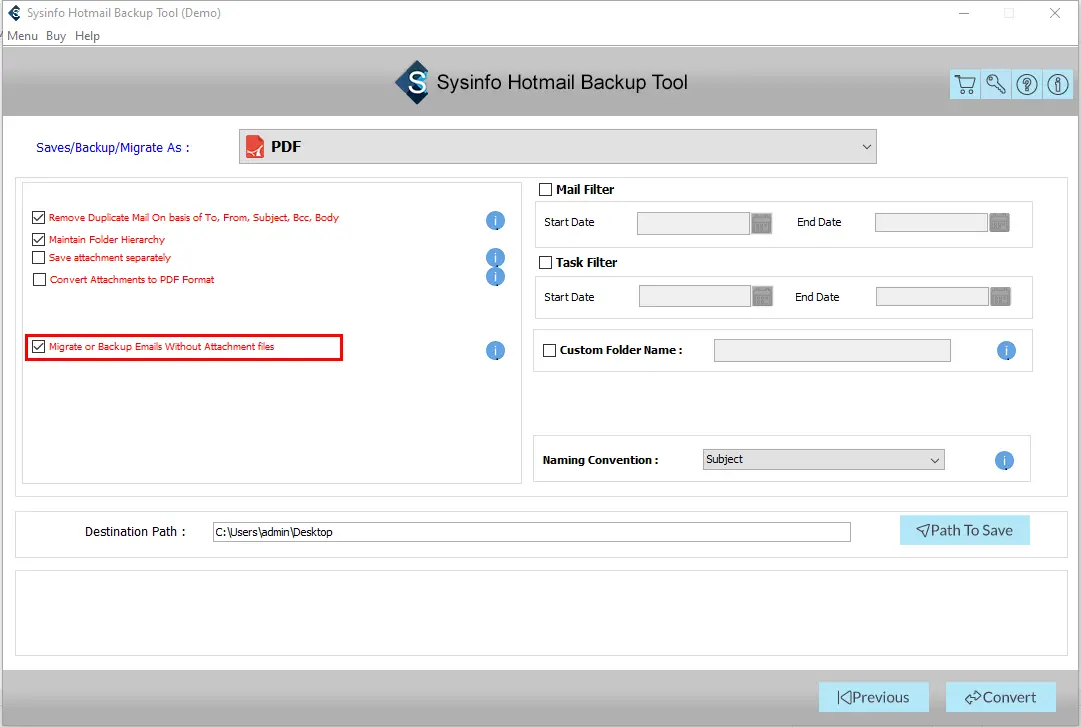Click info icon beside Custom Folder Name
This screenshot has width=1081, height=727.
(1006, 351)
